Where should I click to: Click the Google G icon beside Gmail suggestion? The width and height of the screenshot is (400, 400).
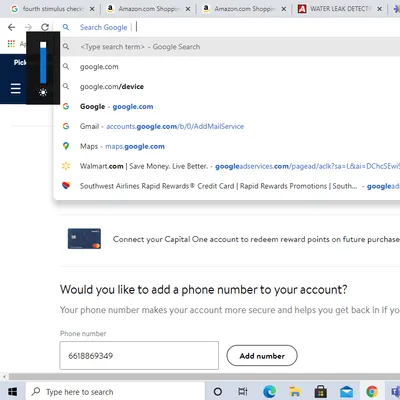66,126
